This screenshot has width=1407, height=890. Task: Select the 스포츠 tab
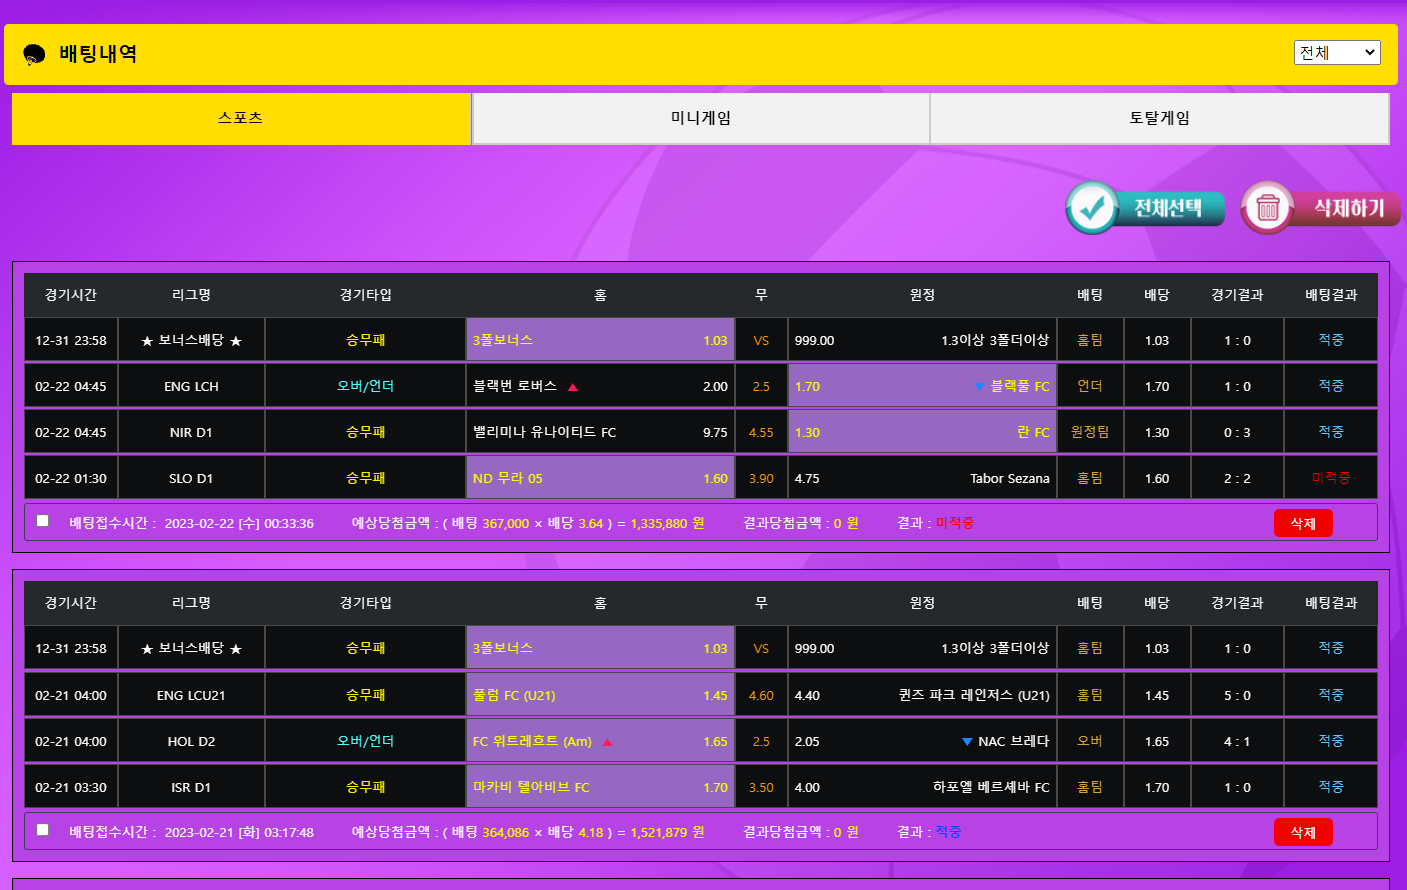pos(241,118)
